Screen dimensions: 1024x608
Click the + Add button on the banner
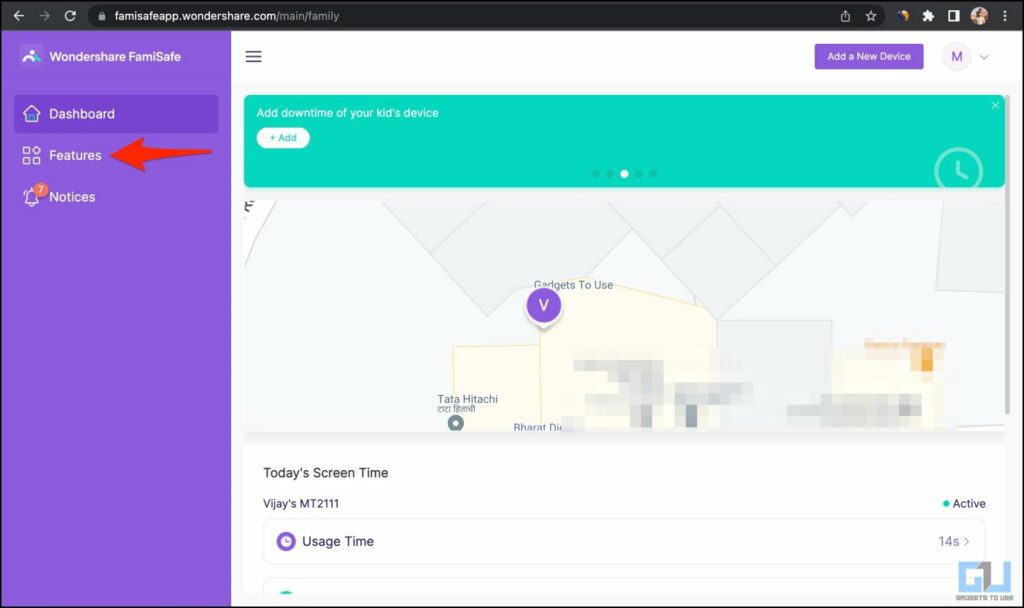(283, 138)
